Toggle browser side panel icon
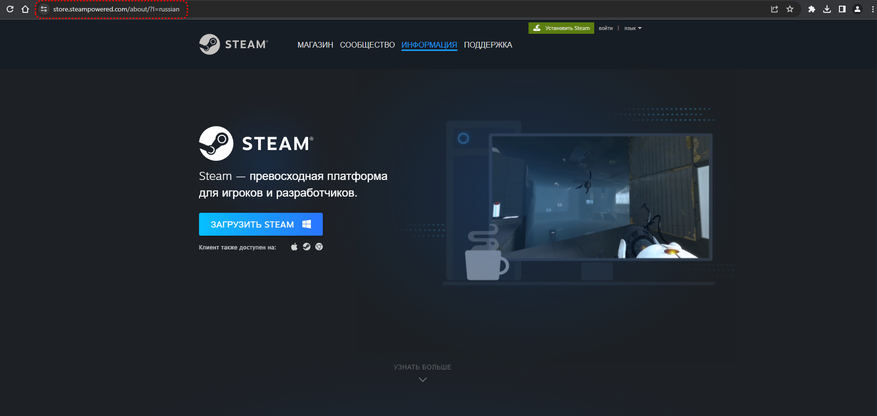 pos(842,9)
